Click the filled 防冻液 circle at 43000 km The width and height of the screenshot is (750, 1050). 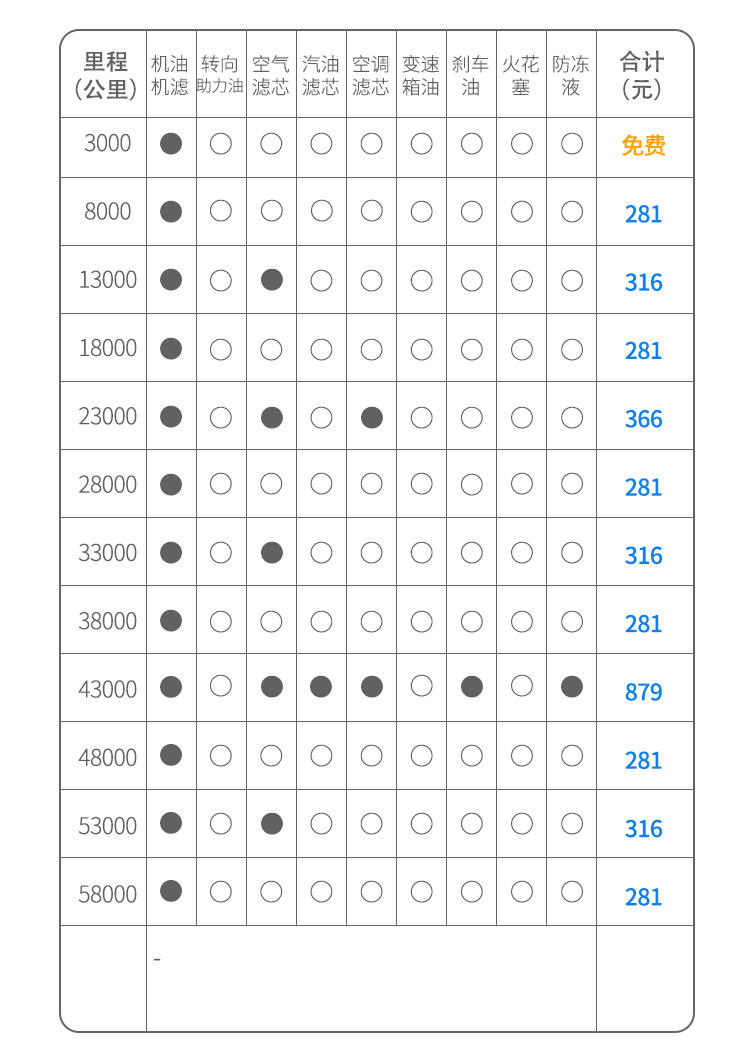[x=571, y=686]
